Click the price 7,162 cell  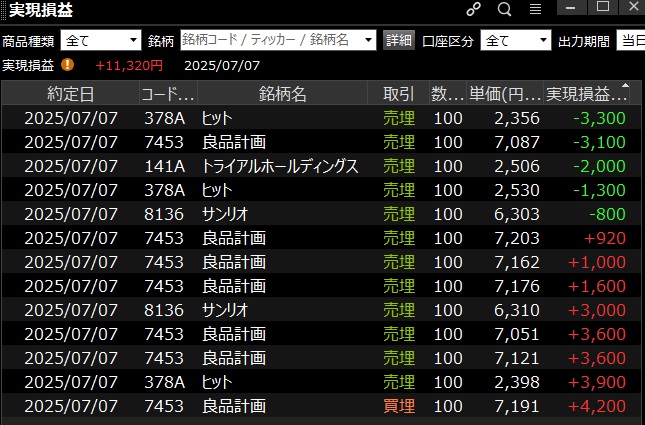pyautogui.click(x=517, y=262)
